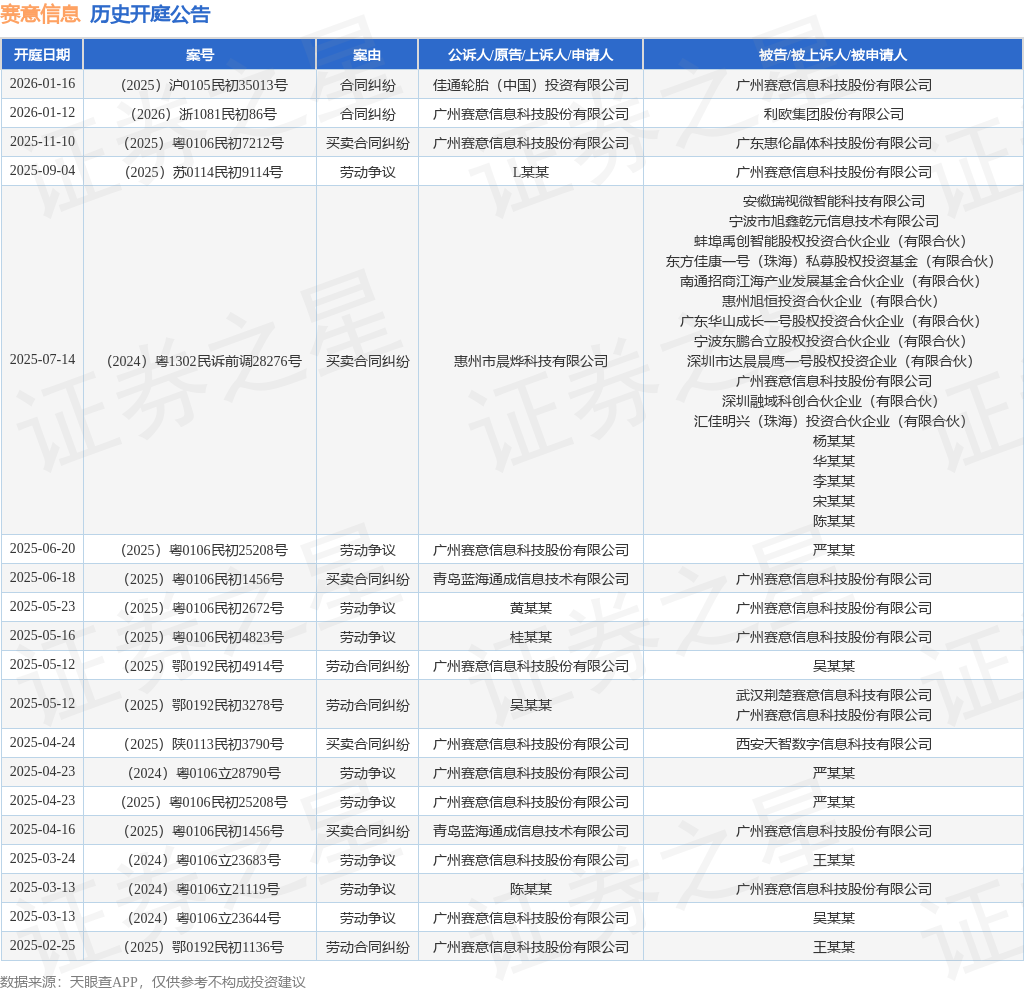
Task: Click defendant 杨某某
Action: point(834,441)
